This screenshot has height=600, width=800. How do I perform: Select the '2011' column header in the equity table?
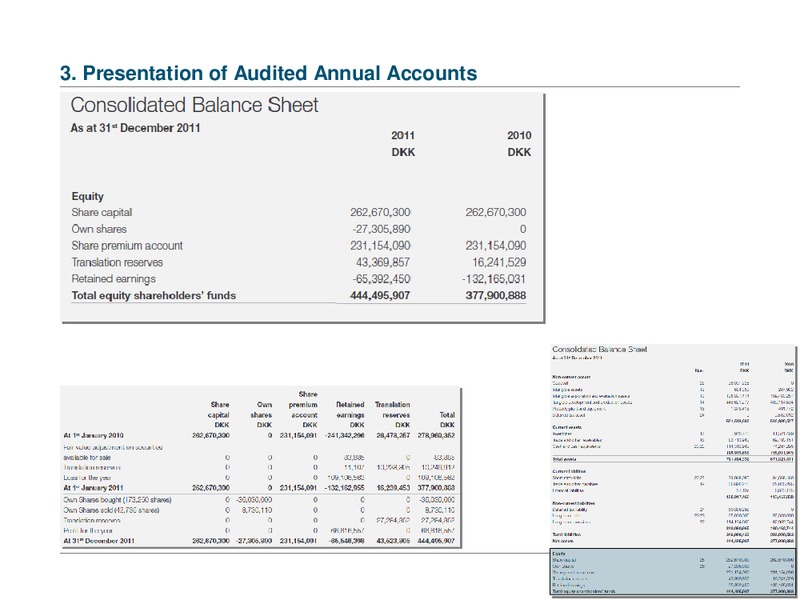tap(403, 135)
